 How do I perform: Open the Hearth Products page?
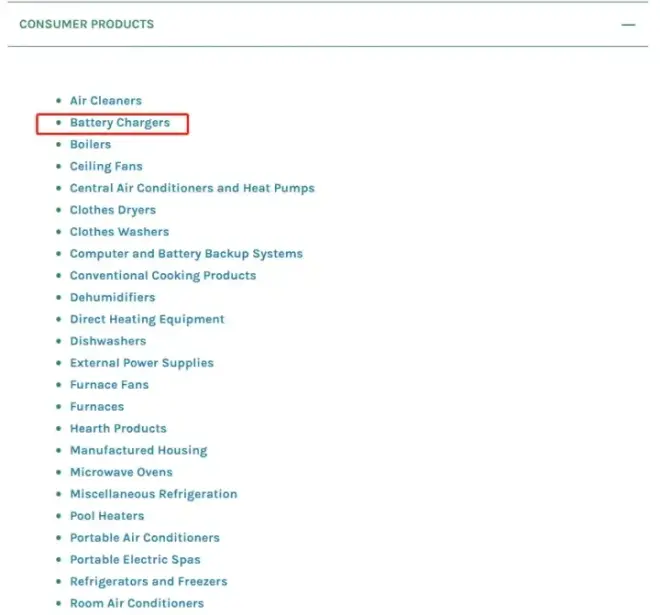(118, 429)
